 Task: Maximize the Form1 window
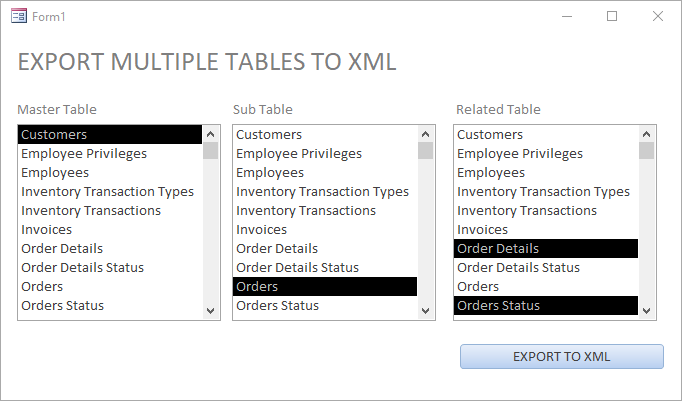(612, 17)
